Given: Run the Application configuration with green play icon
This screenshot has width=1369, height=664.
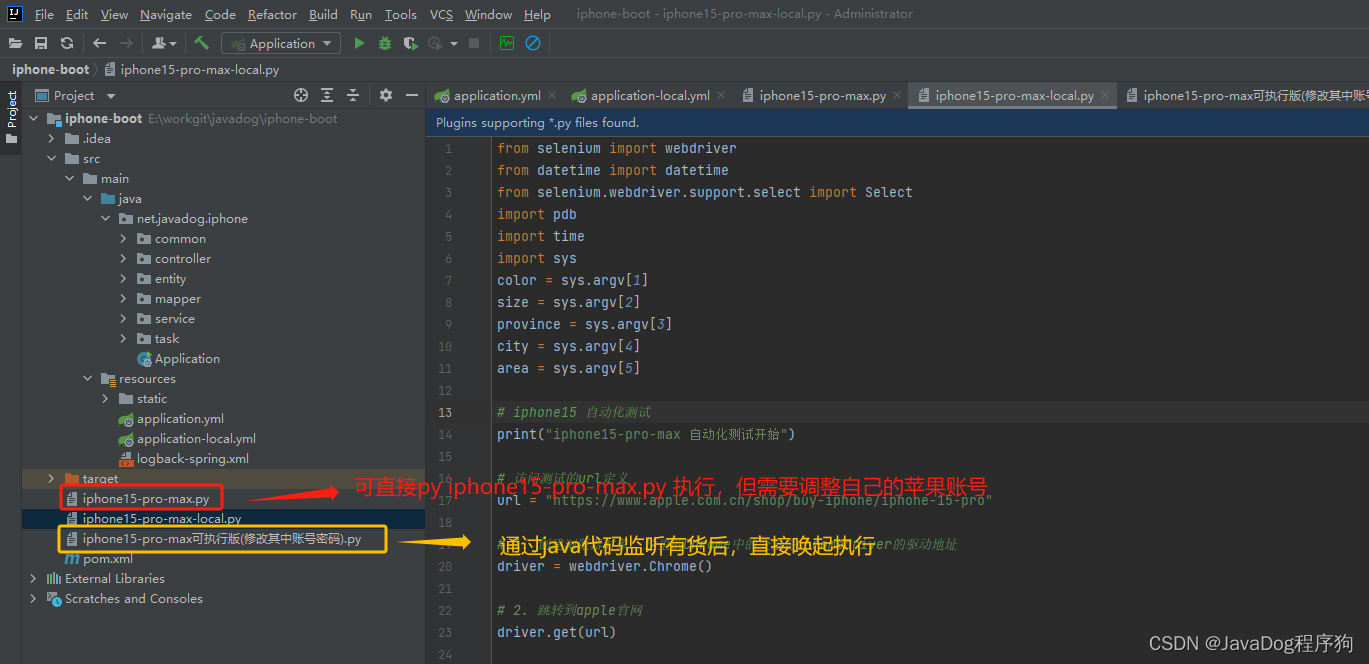Looking at the screenshot, I should click(x=359, y=43).
